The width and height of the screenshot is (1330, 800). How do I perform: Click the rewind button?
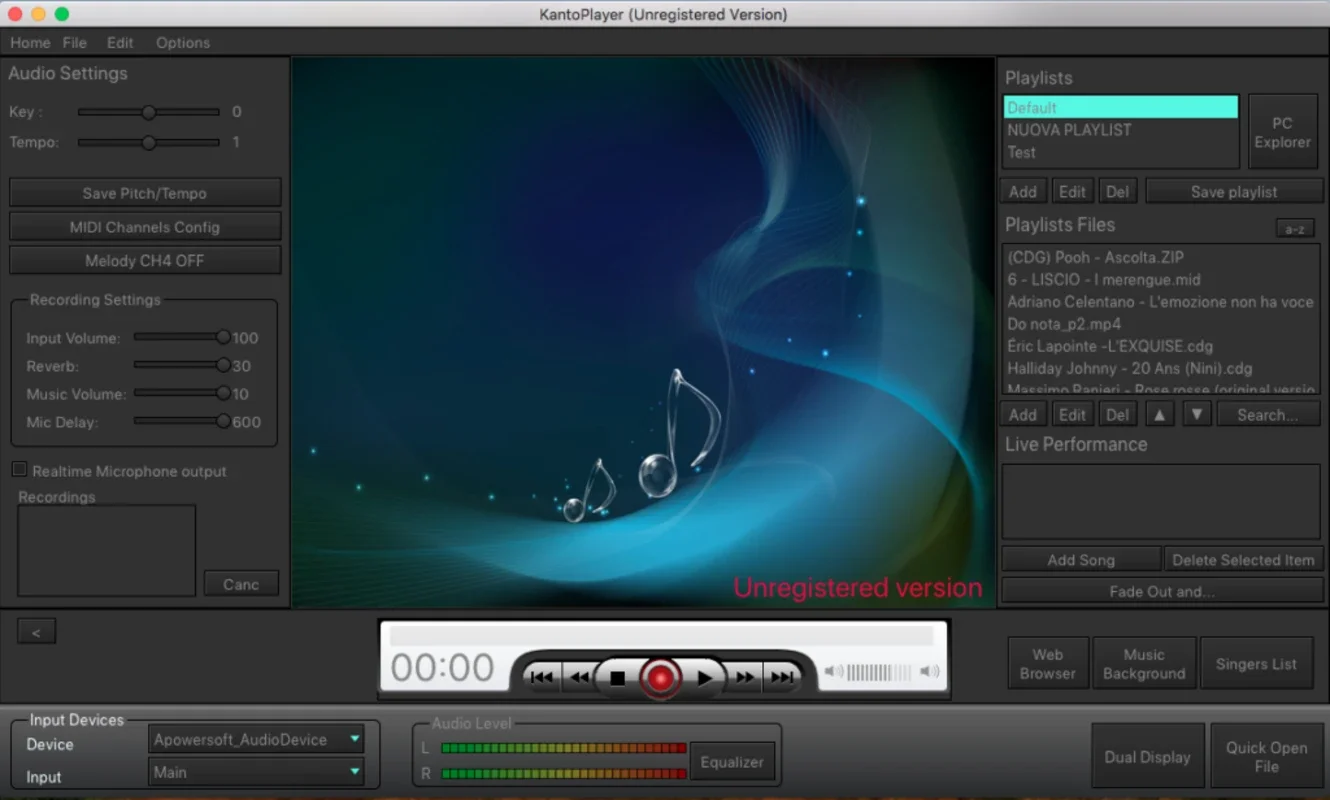point(579,678)
